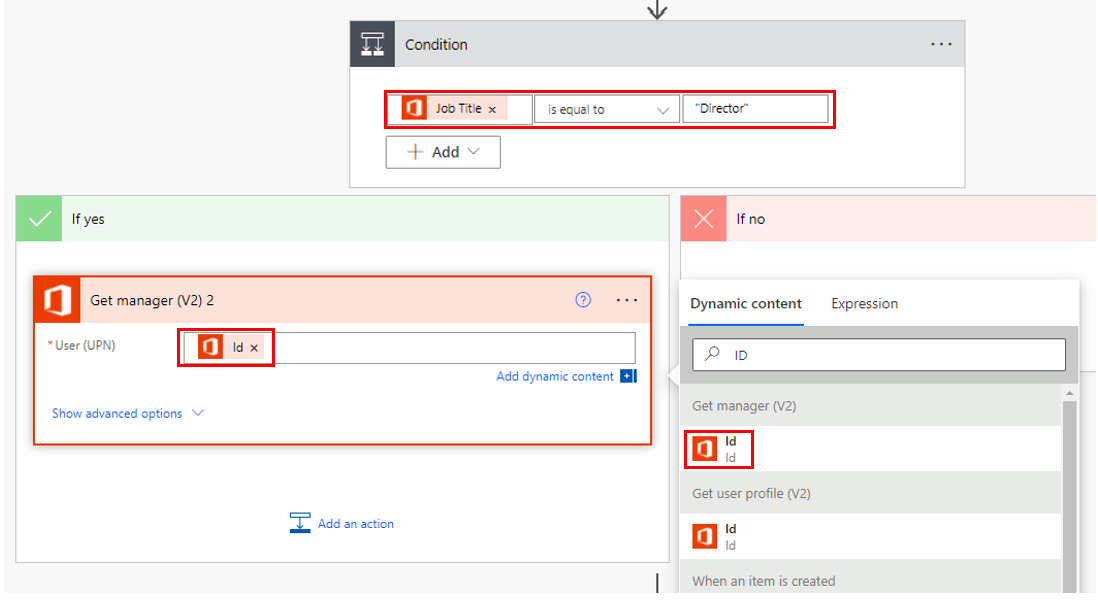Click the flow icon next to Add an action
Screen dimensions: 1098x604
tap(300, 522)
